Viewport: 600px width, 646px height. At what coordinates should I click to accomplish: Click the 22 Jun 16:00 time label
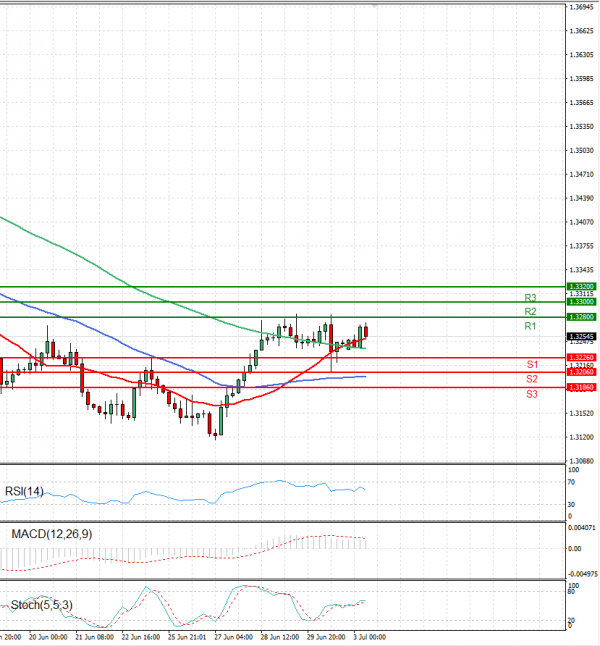140,635
